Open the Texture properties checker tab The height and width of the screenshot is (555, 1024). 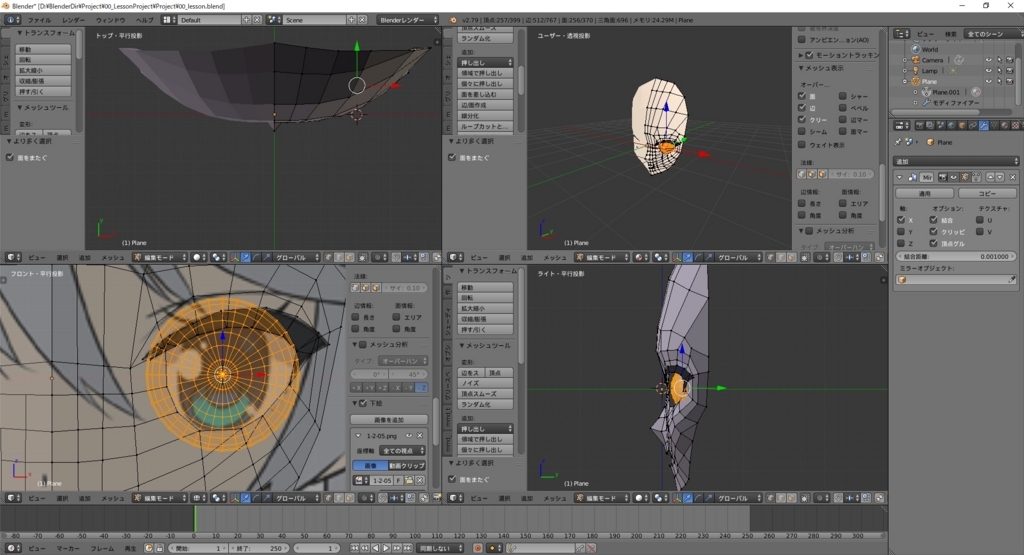click(x=1015, y=125)
